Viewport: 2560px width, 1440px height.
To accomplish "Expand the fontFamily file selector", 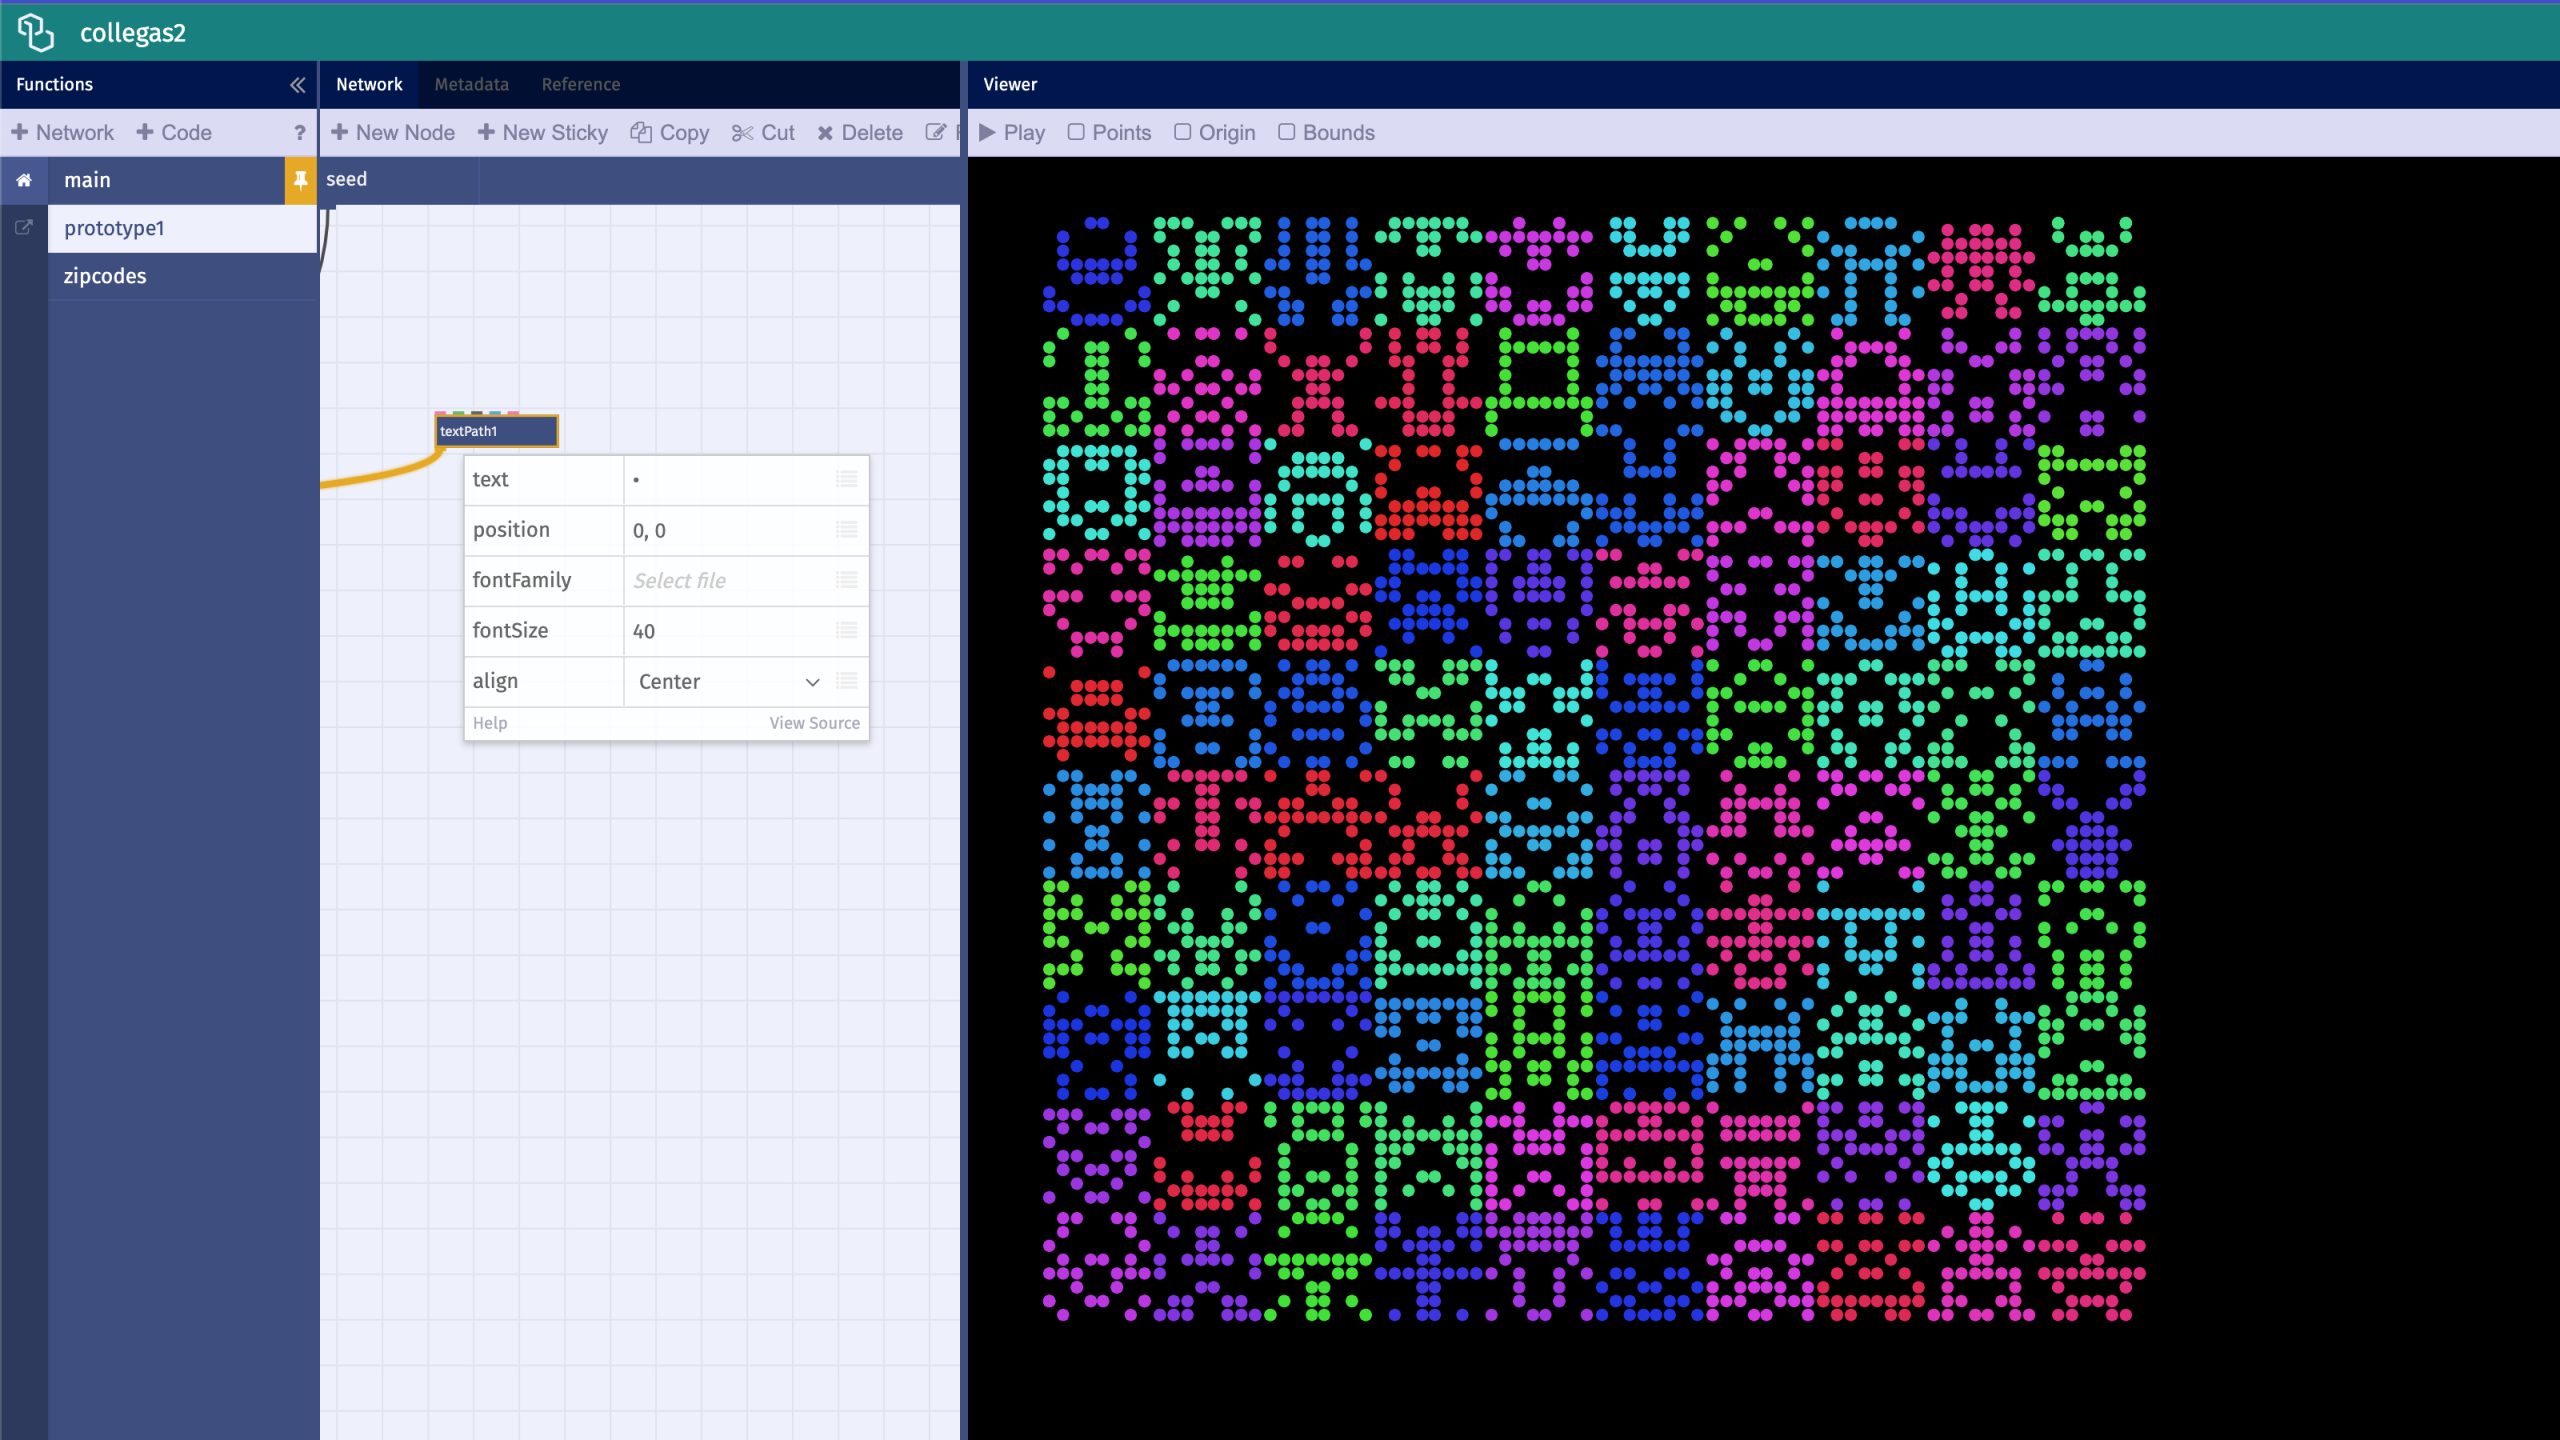I will 846,580.
